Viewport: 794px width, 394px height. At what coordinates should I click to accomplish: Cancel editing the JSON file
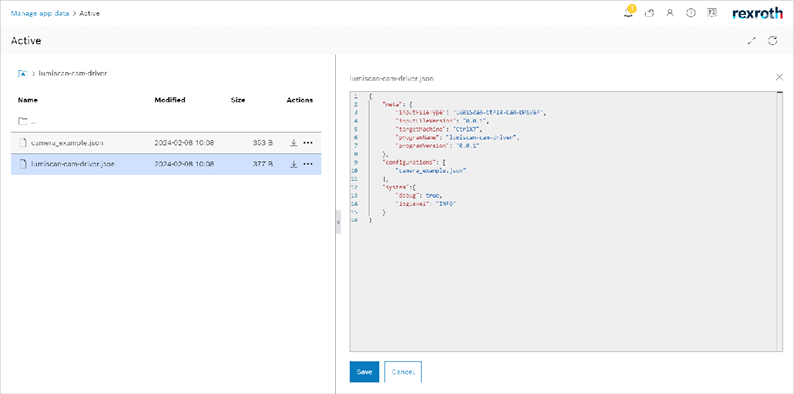coord(403,372)
